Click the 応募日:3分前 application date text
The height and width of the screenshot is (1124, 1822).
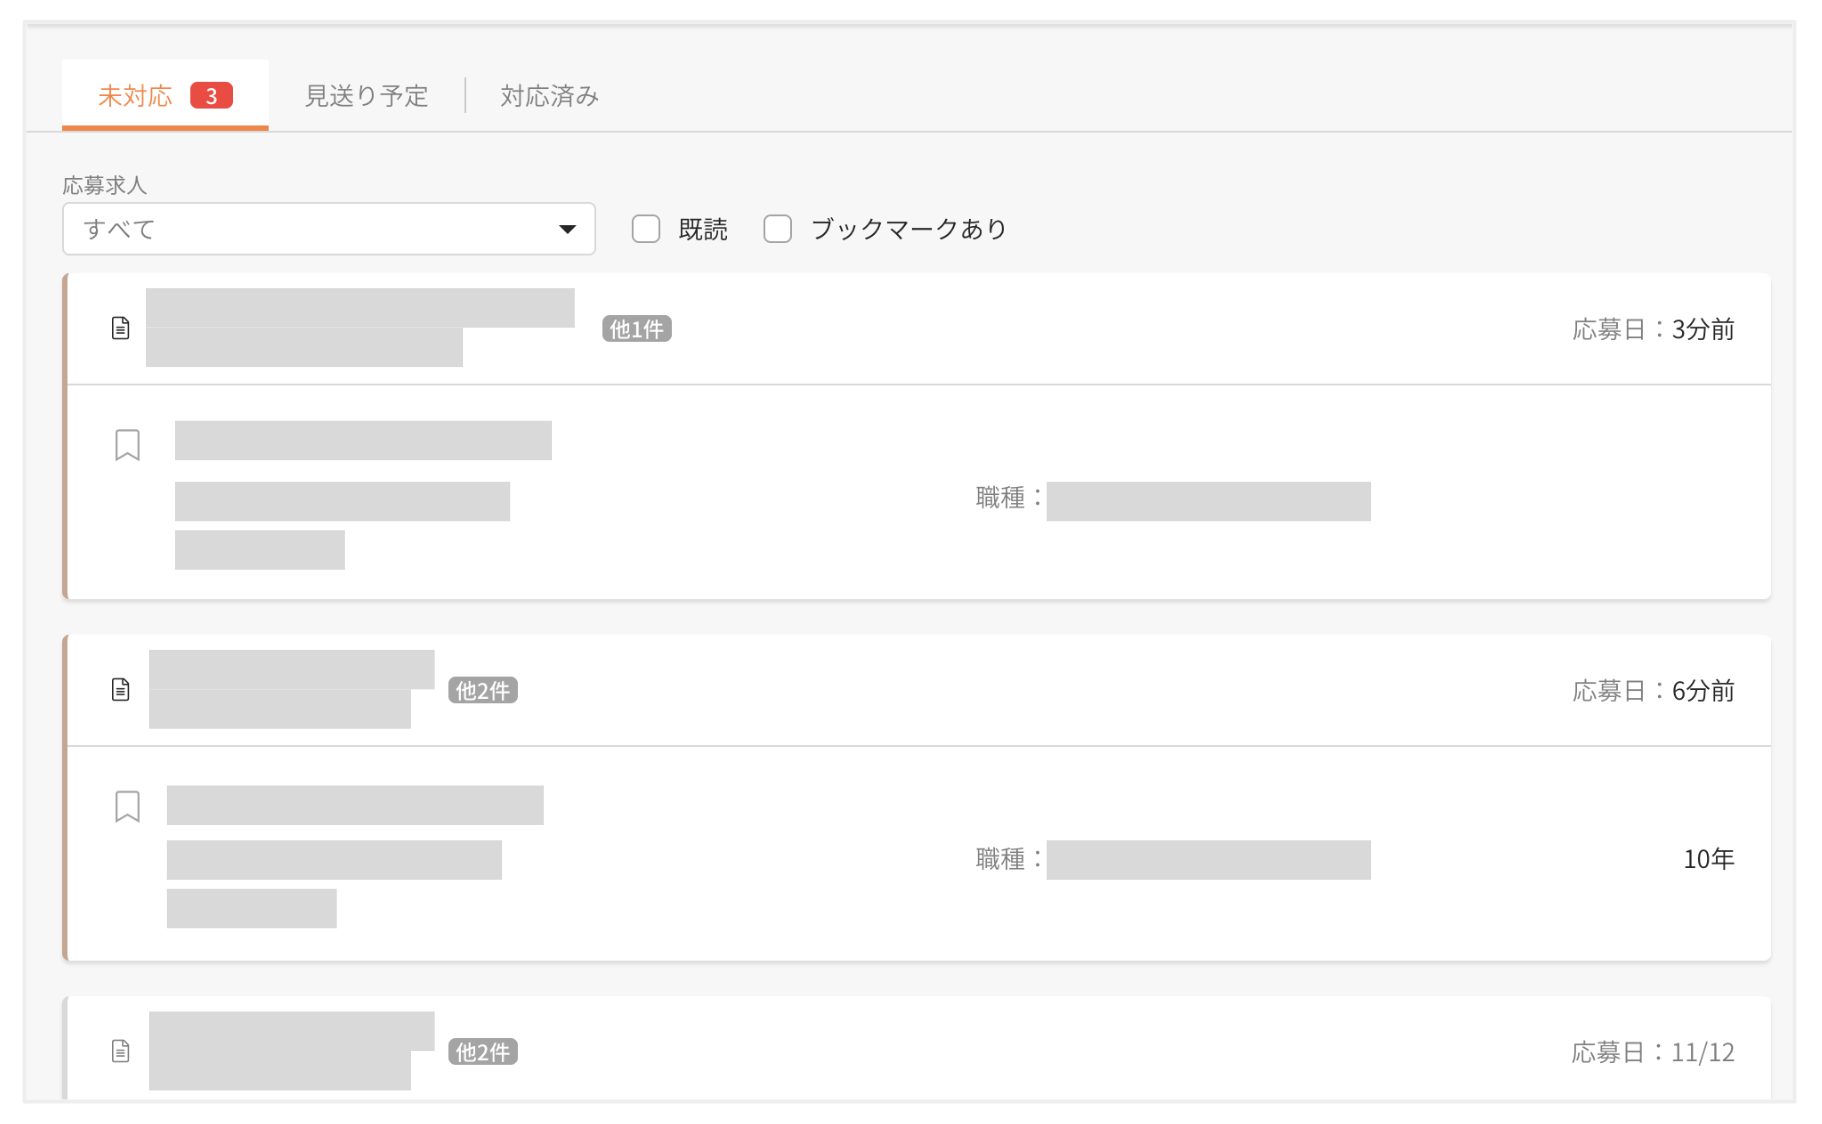pos(1652,329)
